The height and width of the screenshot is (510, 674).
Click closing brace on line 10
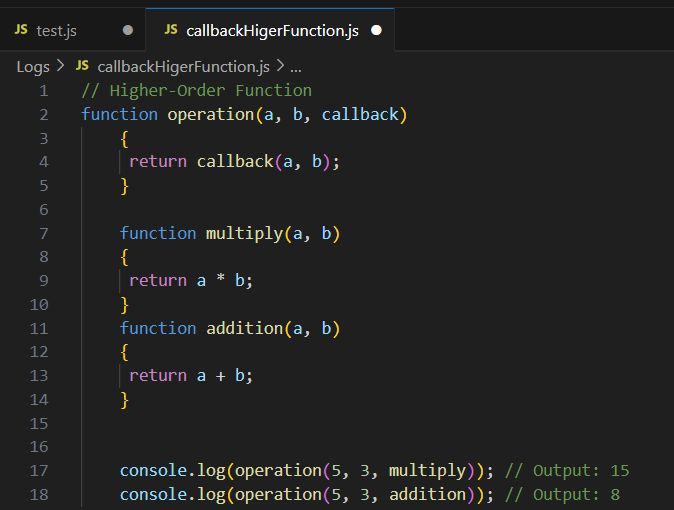point(125,305)
